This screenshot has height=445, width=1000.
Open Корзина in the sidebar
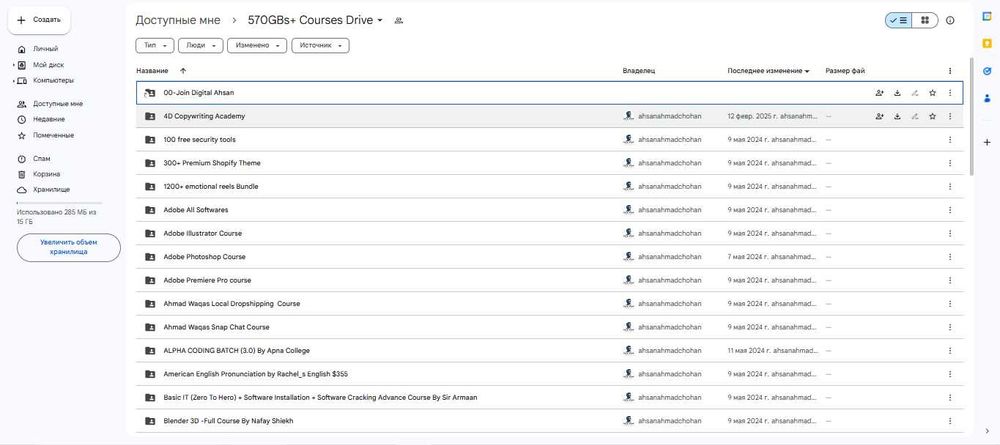point(46,174)
